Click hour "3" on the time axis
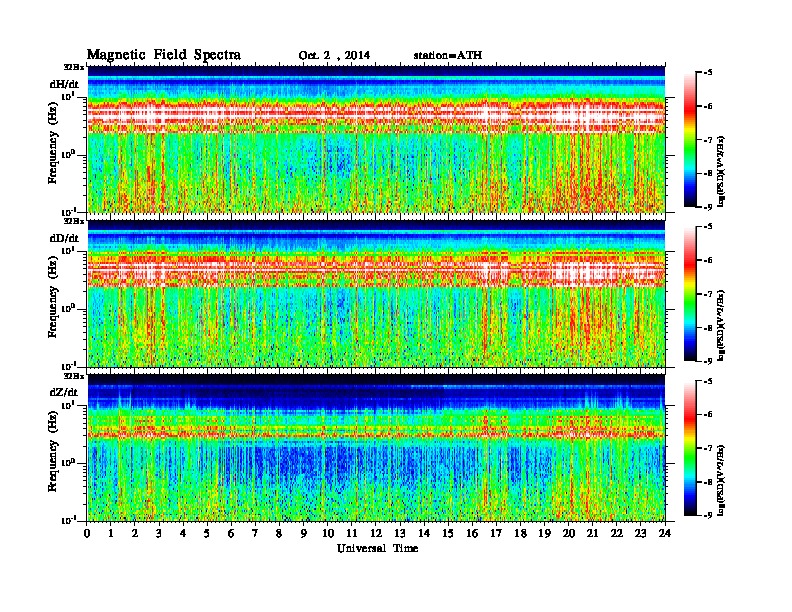Viewport: 792px width, 612px height. [x=159, y=534]
